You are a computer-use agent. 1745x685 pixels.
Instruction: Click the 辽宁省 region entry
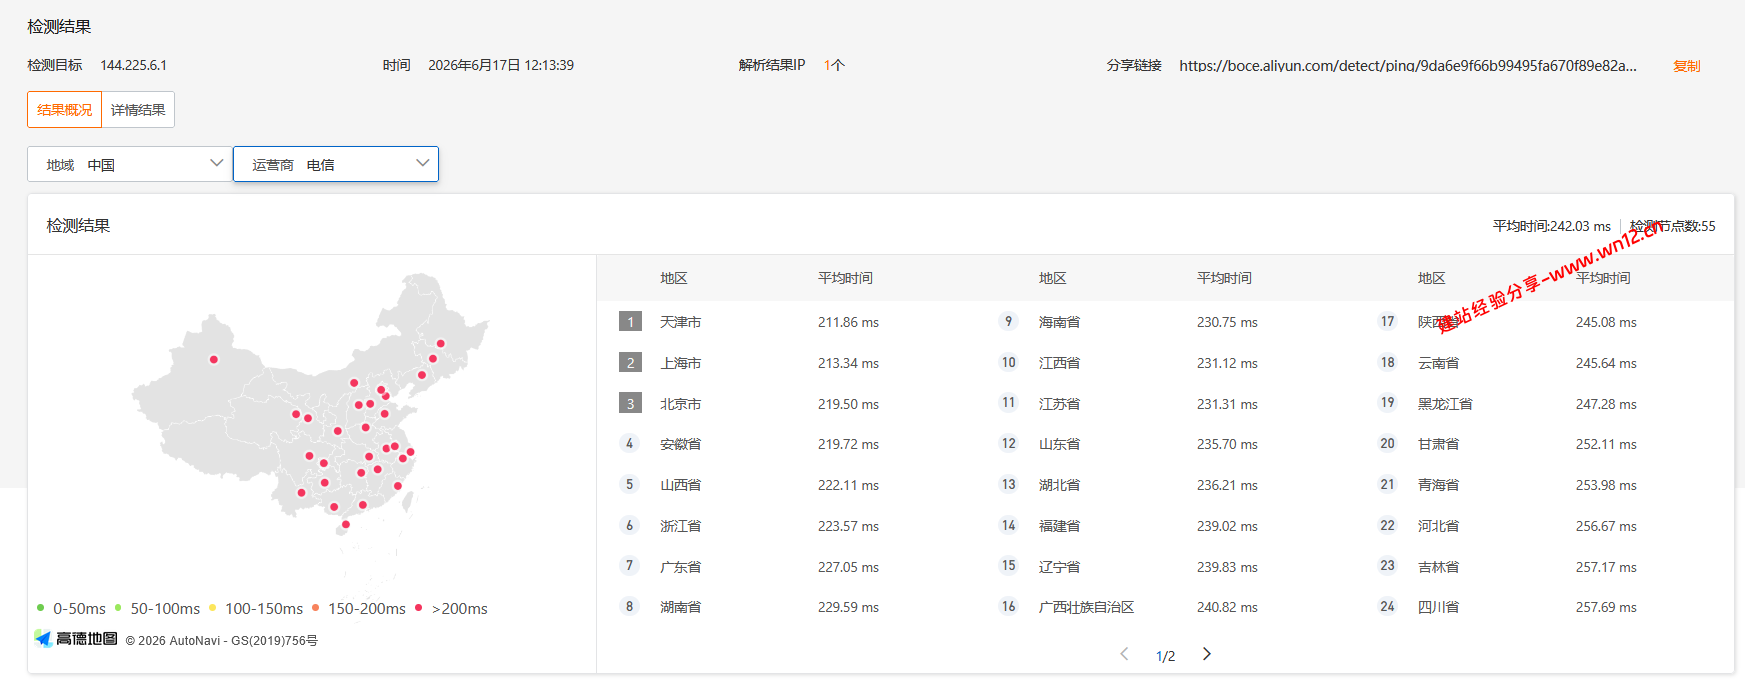pos(1059,567)
